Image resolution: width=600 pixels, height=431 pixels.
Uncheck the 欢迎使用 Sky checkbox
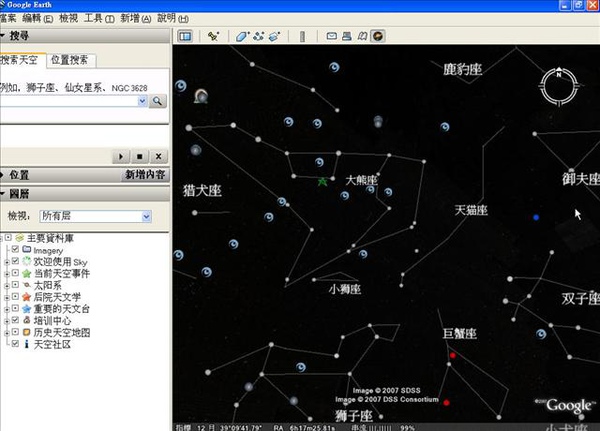pyautogui.click(x=15, y=261)
